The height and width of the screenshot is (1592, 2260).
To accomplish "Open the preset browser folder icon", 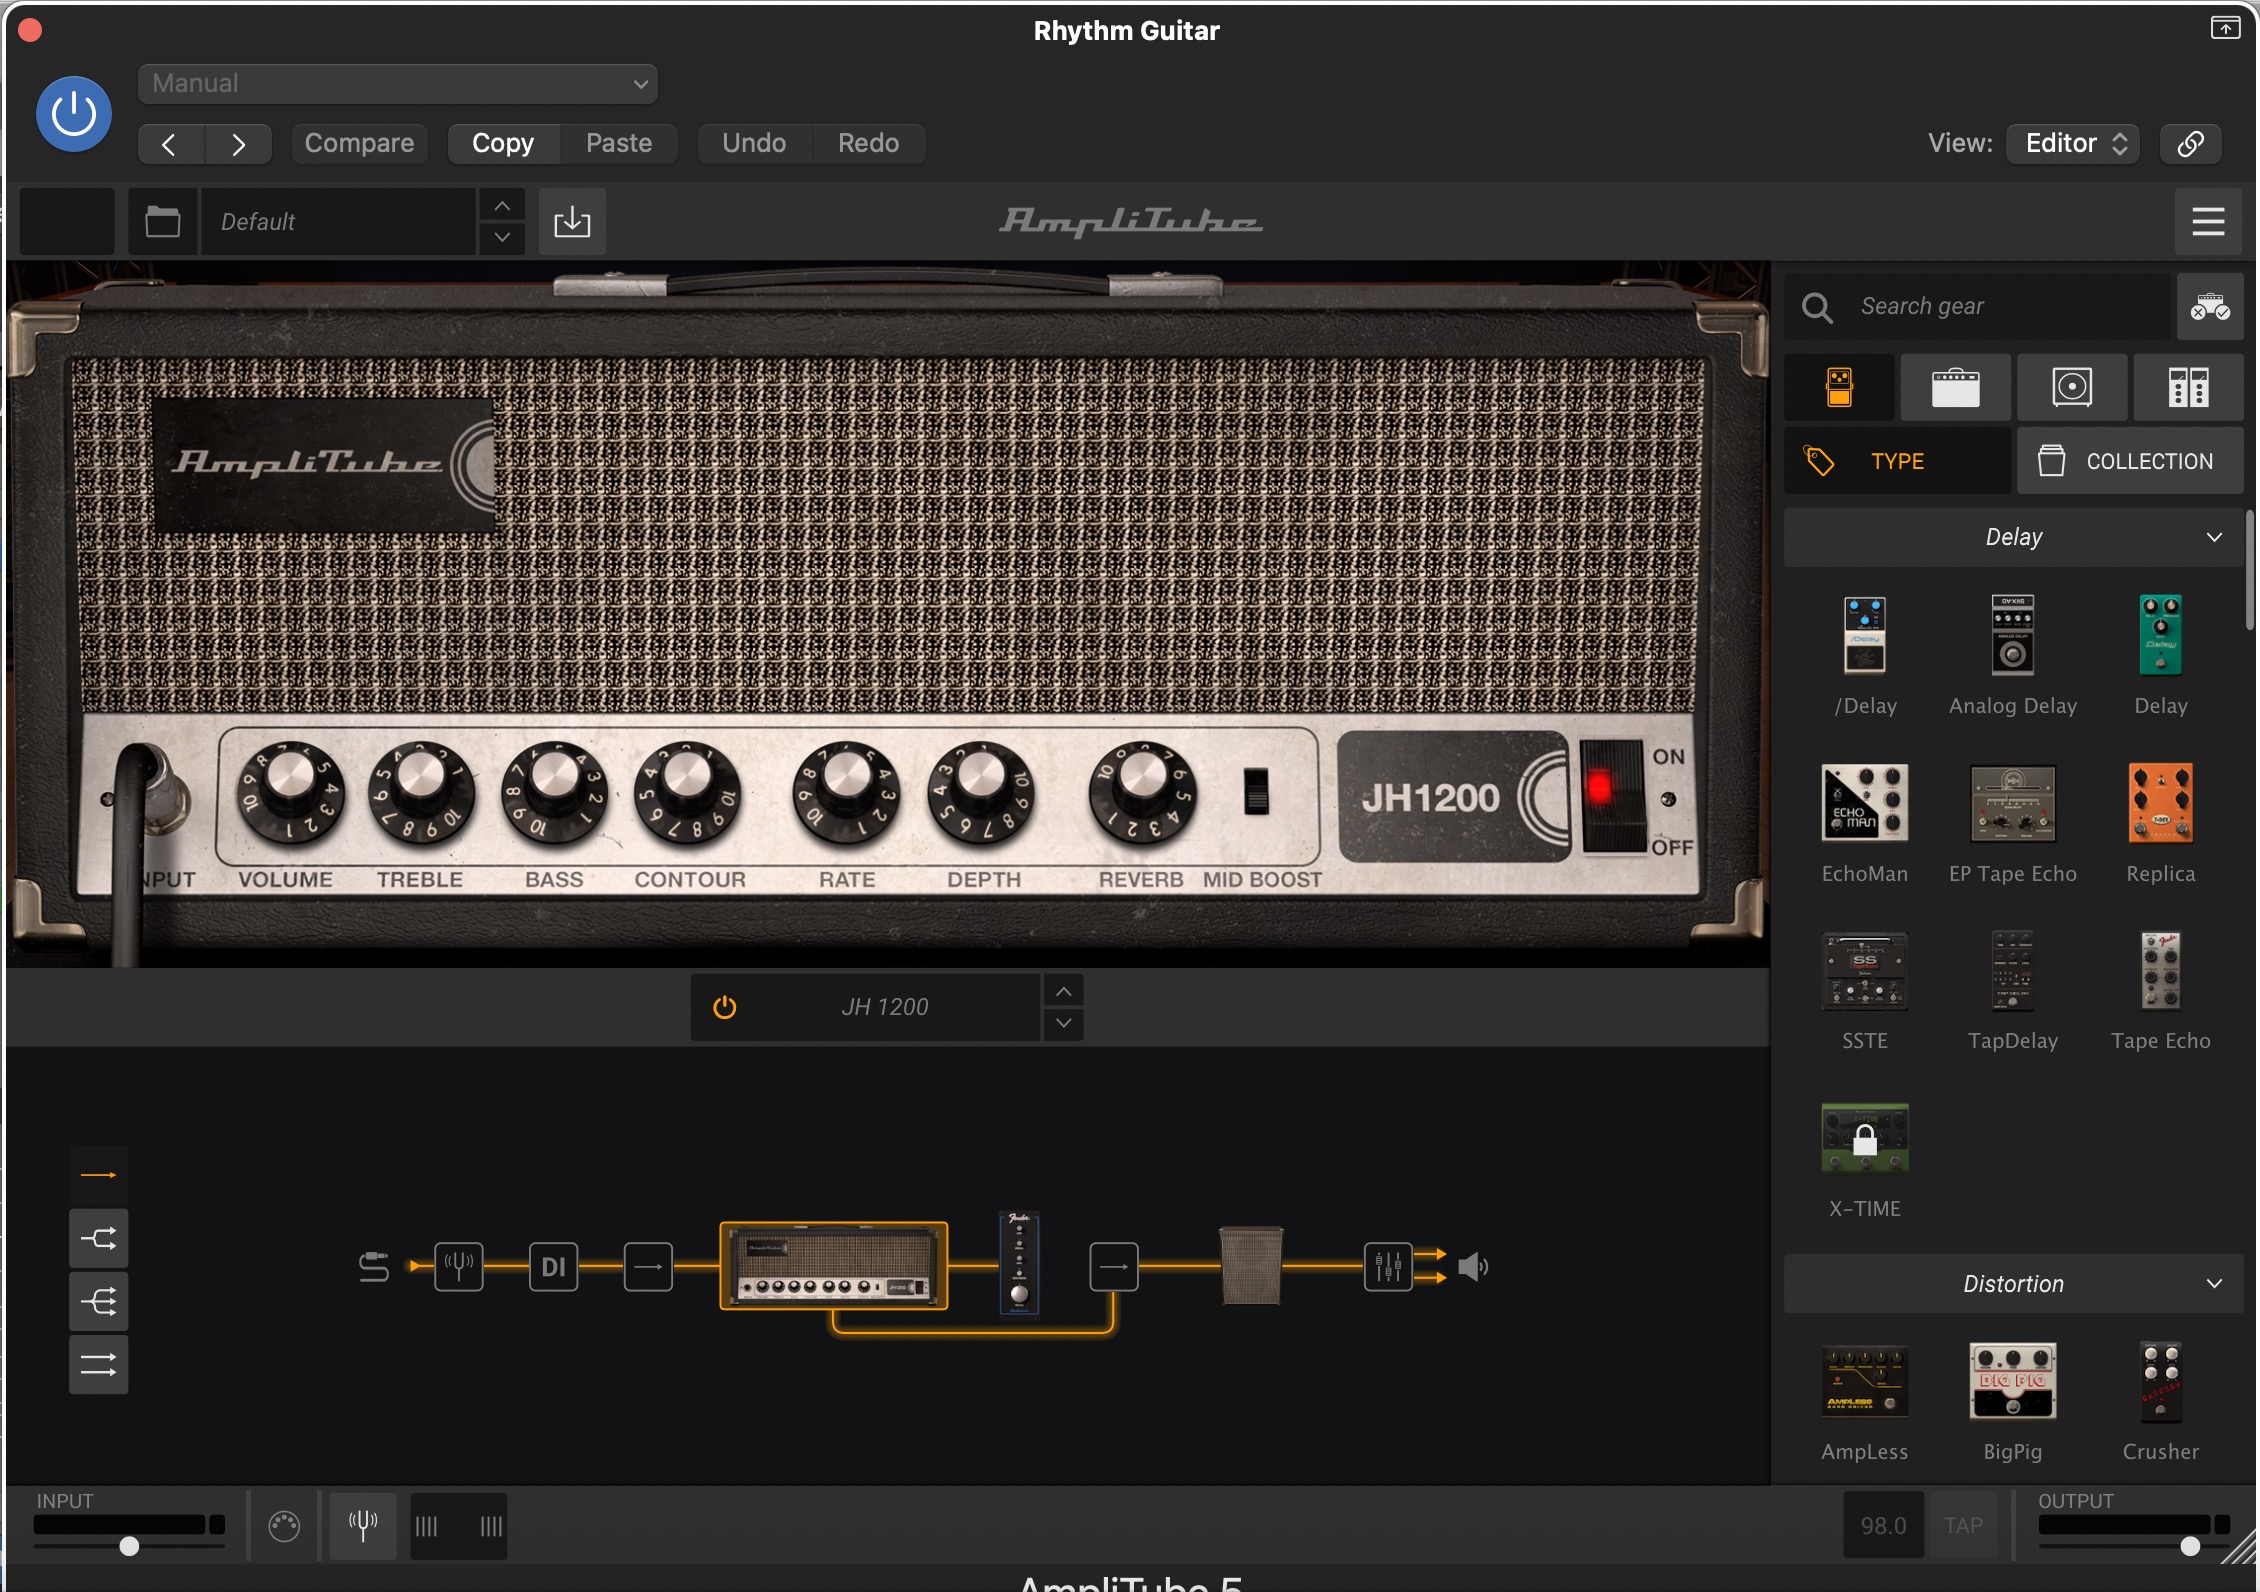I will [x=162, y=221].
